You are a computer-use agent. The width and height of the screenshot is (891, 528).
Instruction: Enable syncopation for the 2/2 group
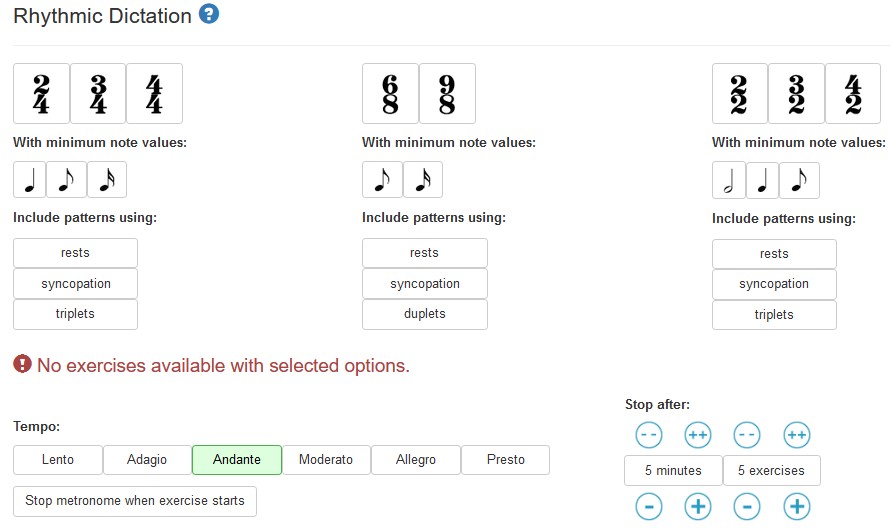[774, 284]
